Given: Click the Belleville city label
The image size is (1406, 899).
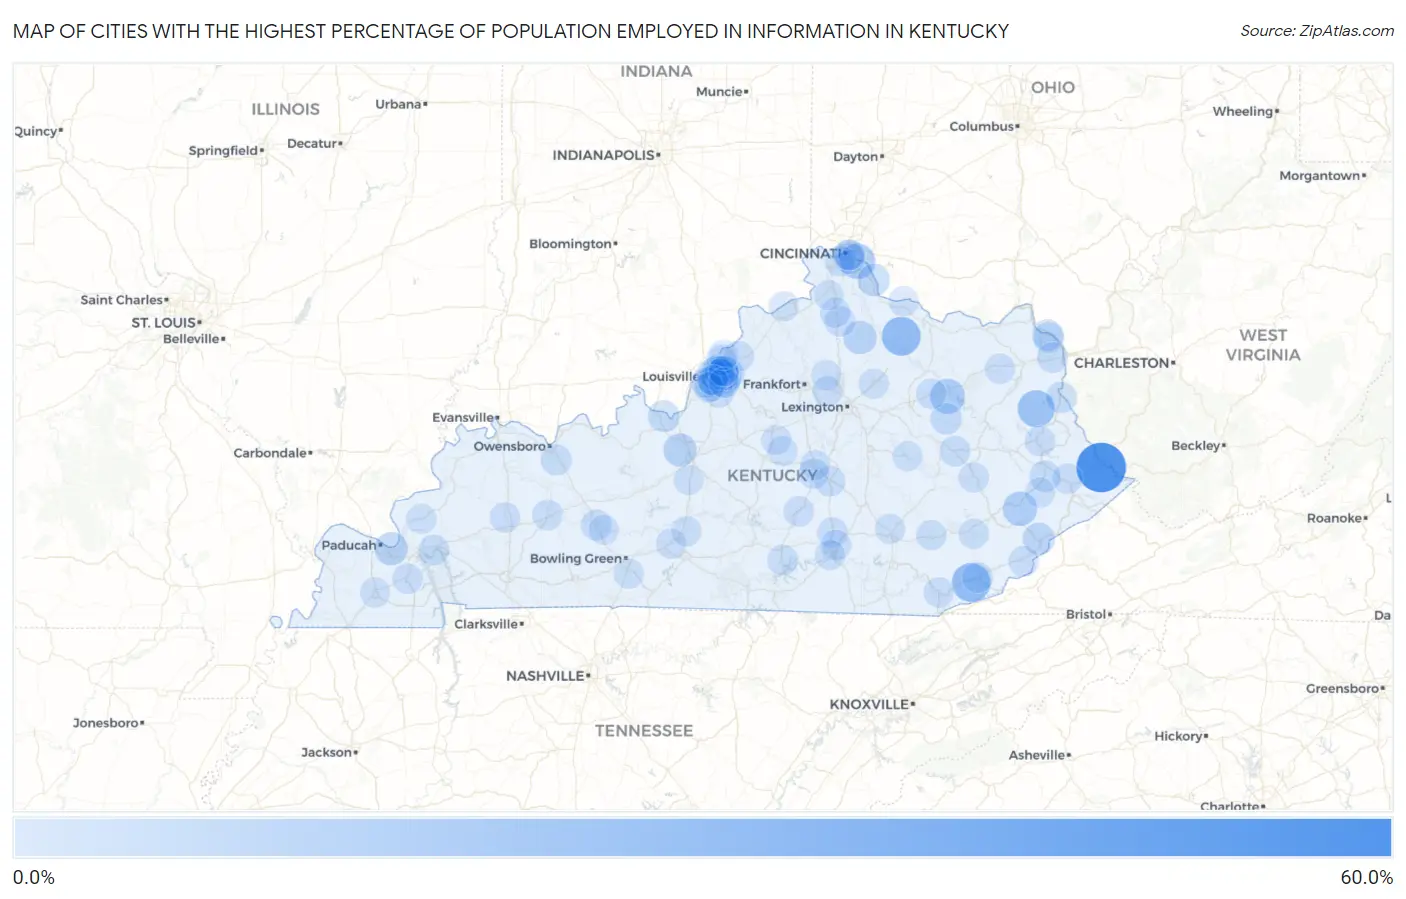Looking at the screenshot, I should (192, 339).
